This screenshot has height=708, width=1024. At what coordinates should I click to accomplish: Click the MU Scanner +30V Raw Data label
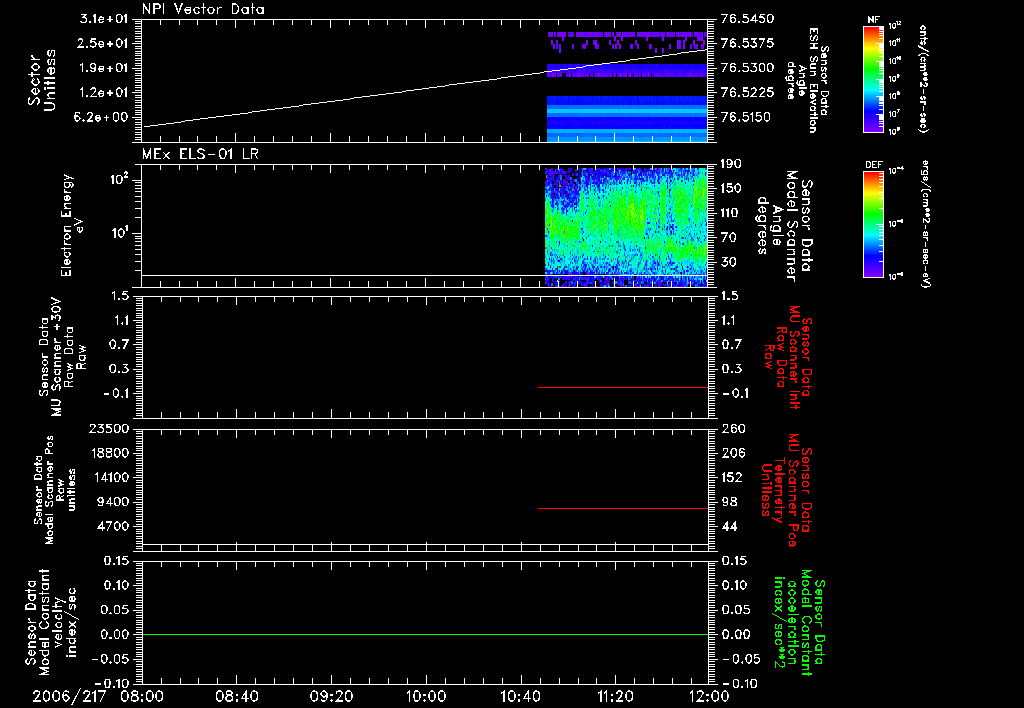tap(62, 357)
